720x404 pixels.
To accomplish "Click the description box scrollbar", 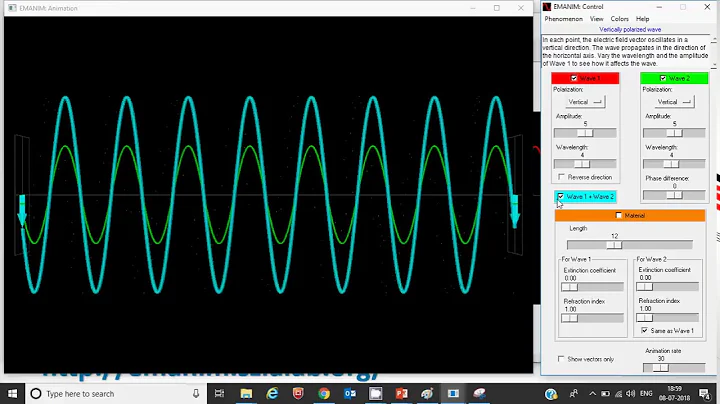I will coord(714,51).
